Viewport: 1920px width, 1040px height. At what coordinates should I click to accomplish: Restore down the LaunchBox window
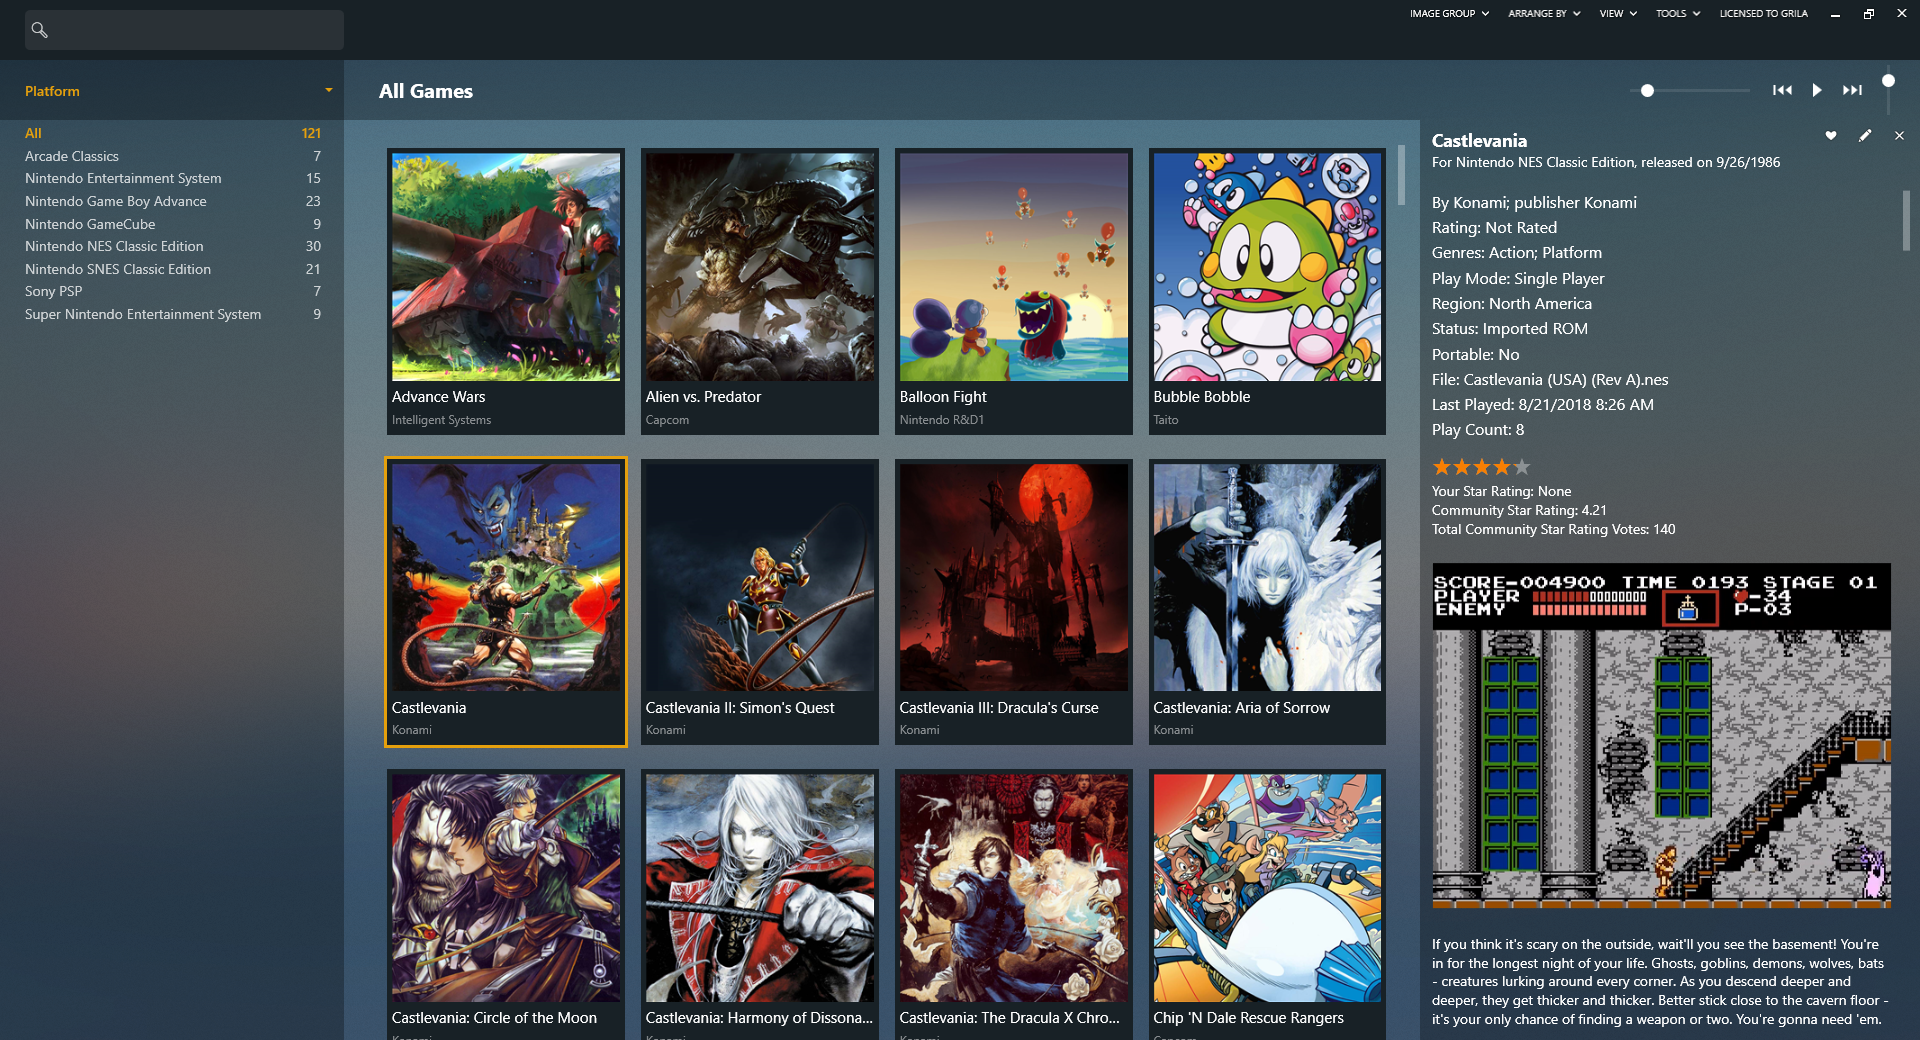[1868, 14]
